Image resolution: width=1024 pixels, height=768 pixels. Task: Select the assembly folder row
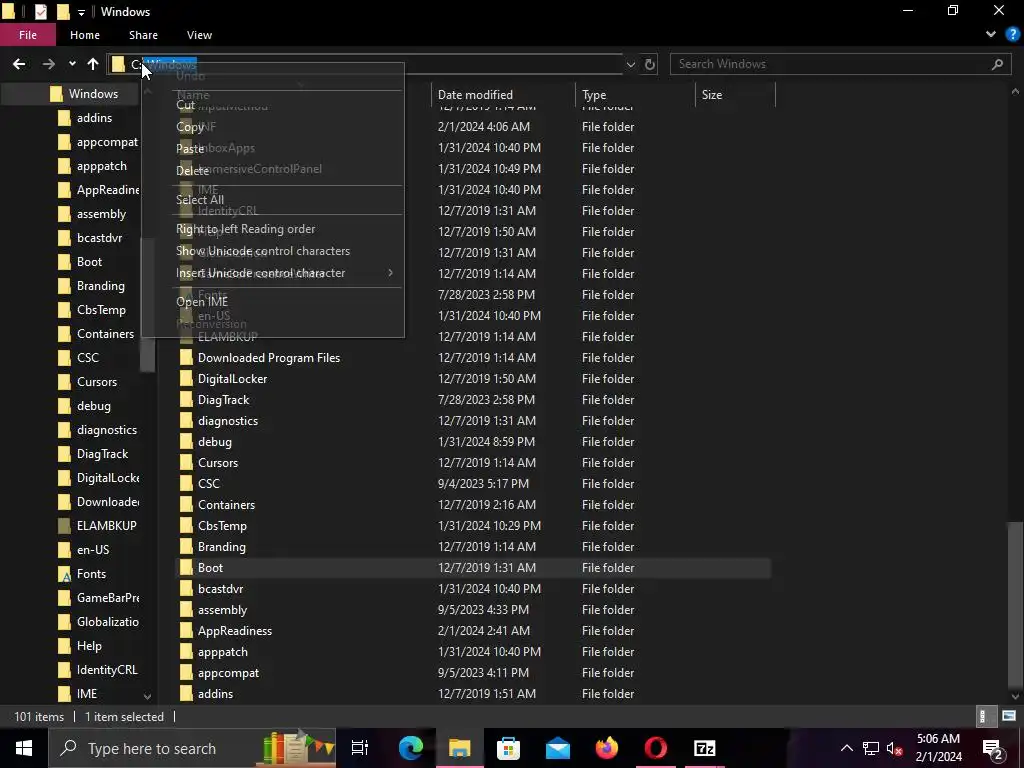(473, 610)
